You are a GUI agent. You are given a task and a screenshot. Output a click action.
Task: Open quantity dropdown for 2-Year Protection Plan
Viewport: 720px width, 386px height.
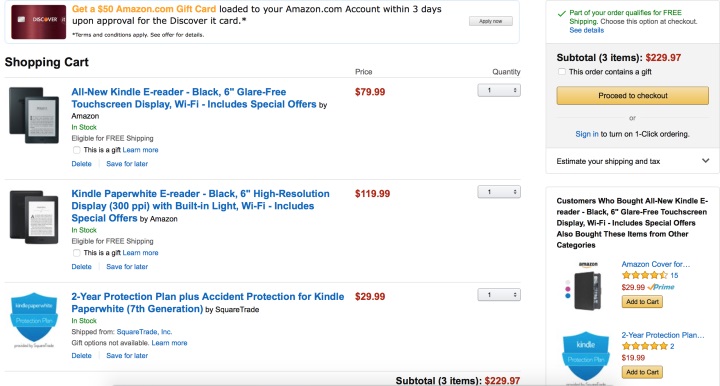[x=499, y=295]
